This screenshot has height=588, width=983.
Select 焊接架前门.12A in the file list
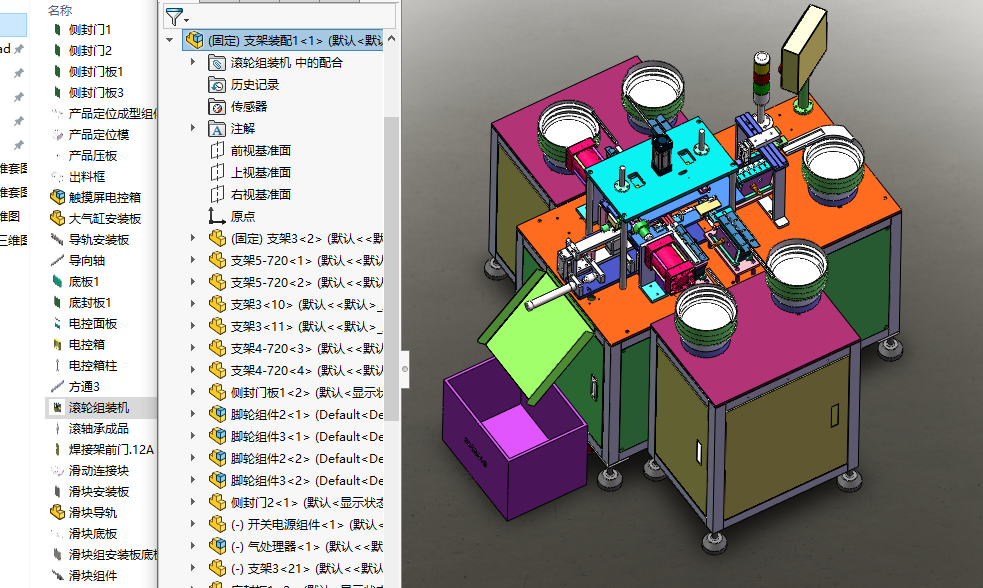[x=111, y=449]
